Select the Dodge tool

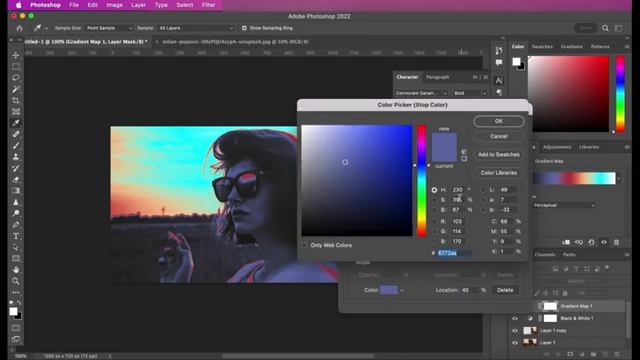[16, 213]
